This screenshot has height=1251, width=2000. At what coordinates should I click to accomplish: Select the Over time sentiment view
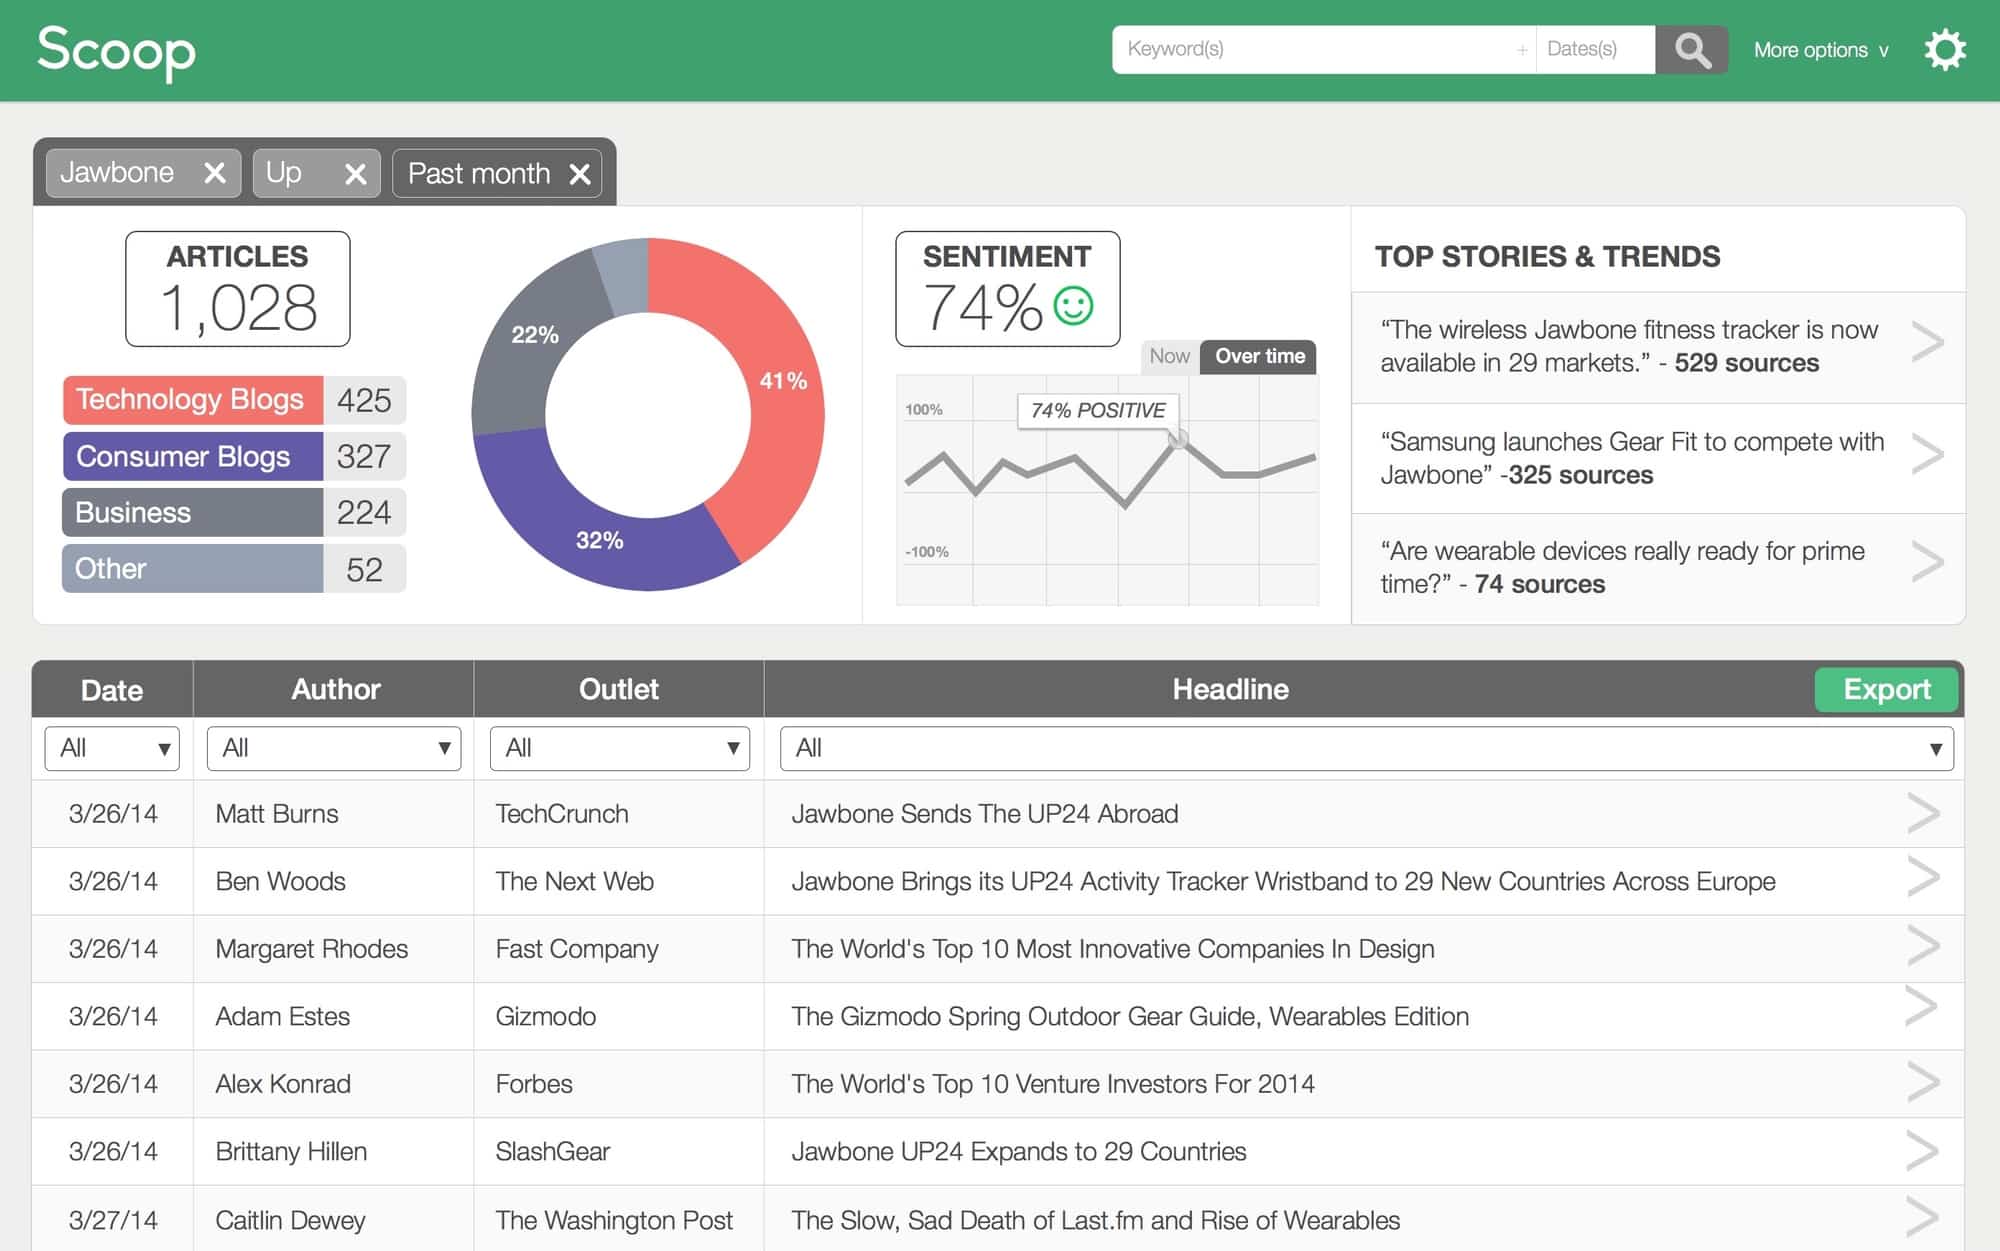pos(1259,356)
